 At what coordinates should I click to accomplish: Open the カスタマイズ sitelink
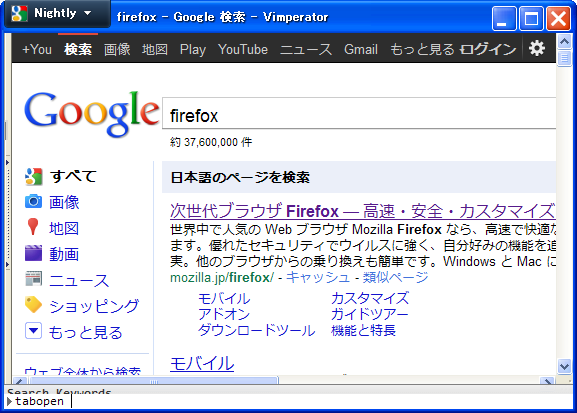click(370, 298)
